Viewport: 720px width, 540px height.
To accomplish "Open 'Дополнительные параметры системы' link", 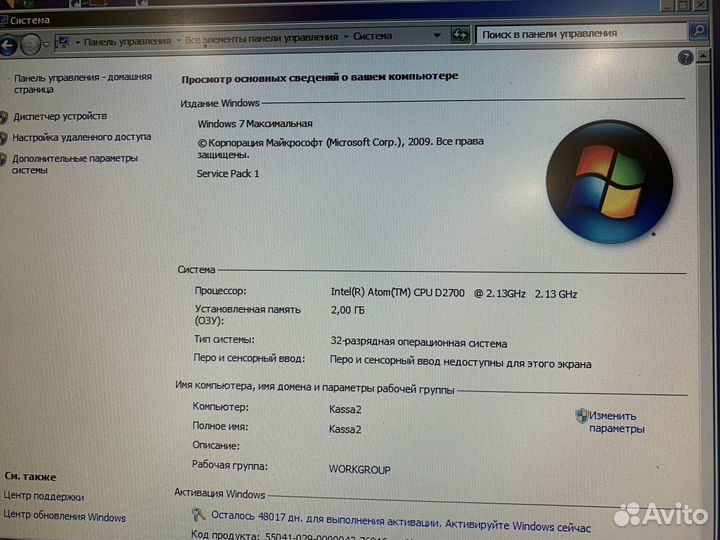I will tap(74, 164).
